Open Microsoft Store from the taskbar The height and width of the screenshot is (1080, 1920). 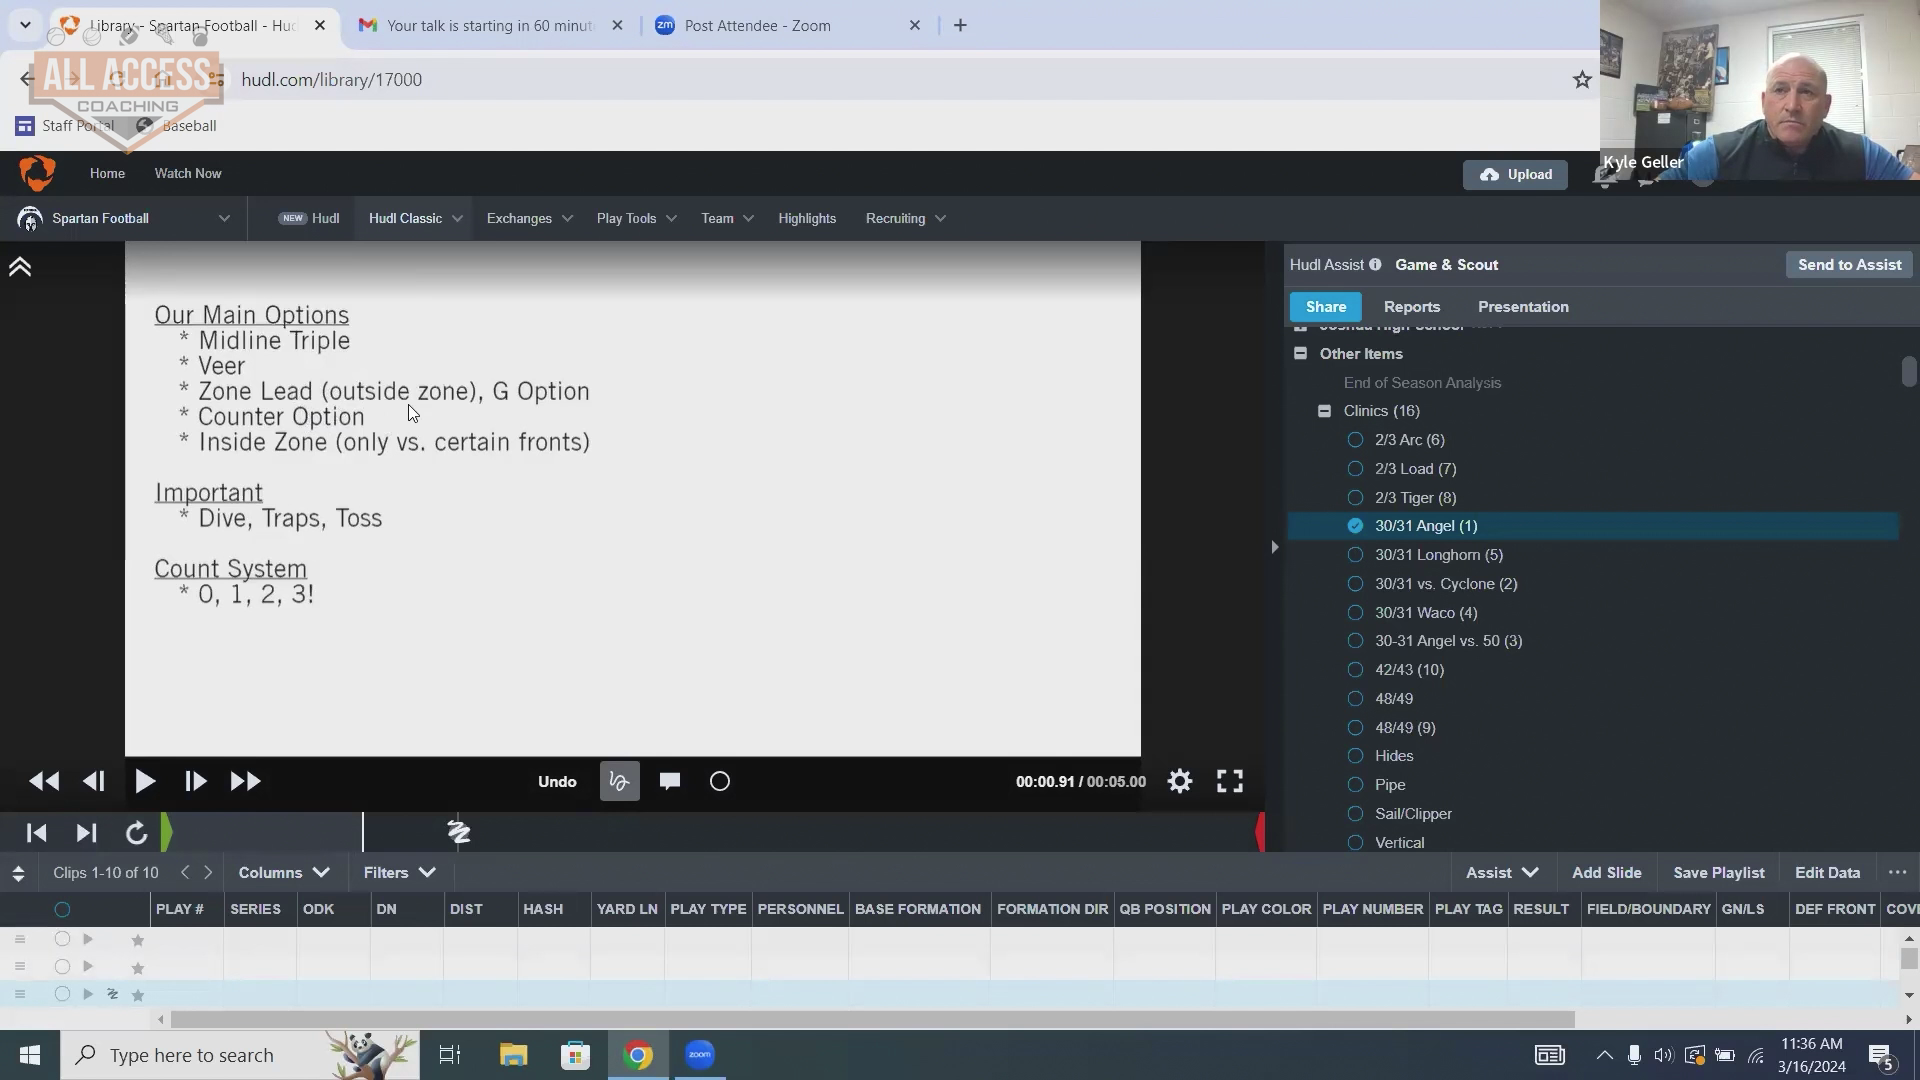575,1055
